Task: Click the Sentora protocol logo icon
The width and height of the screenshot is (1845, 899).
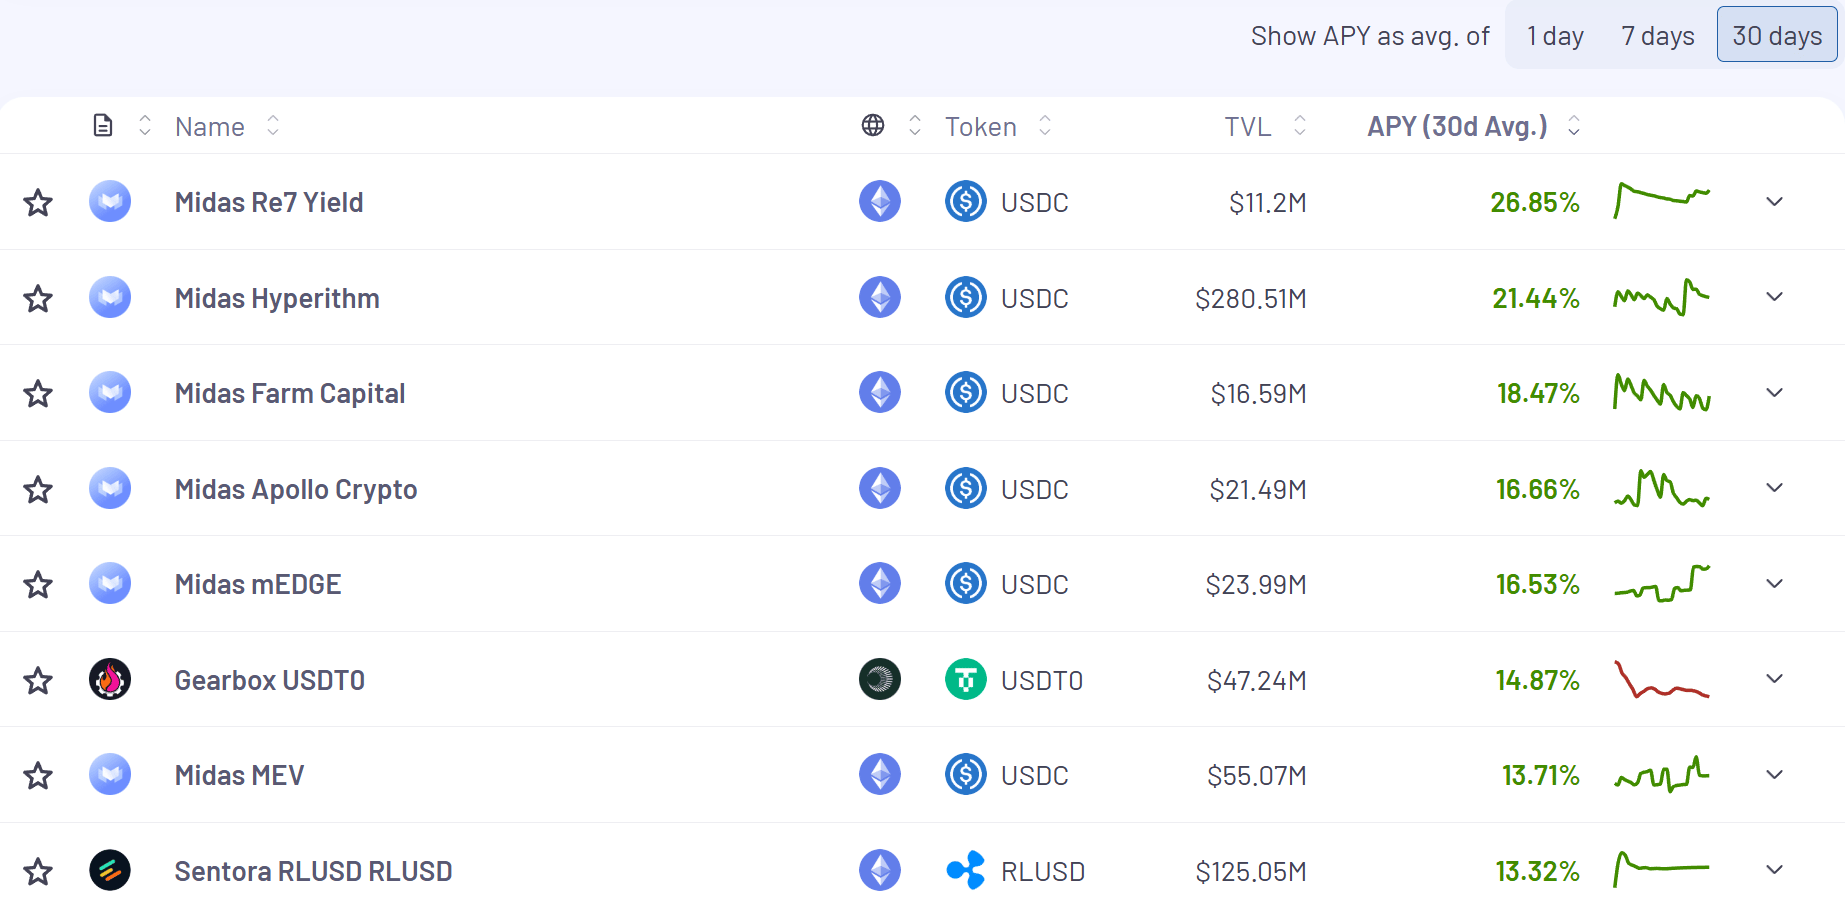Action: [110, 871]
